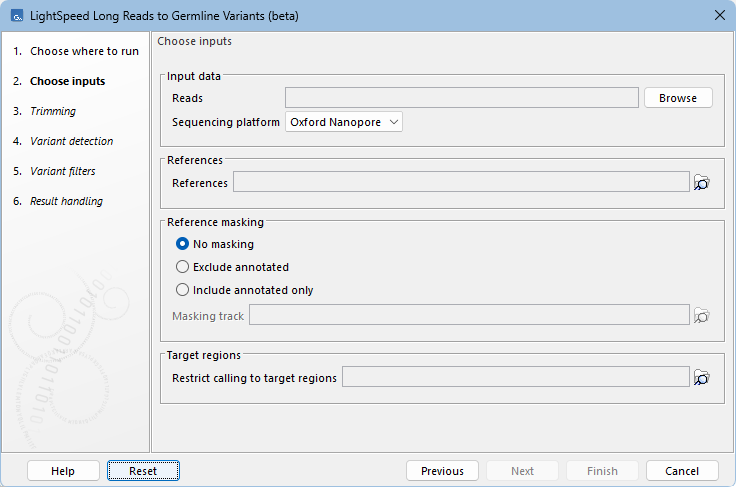Click the Reads input field

point(462,98)
